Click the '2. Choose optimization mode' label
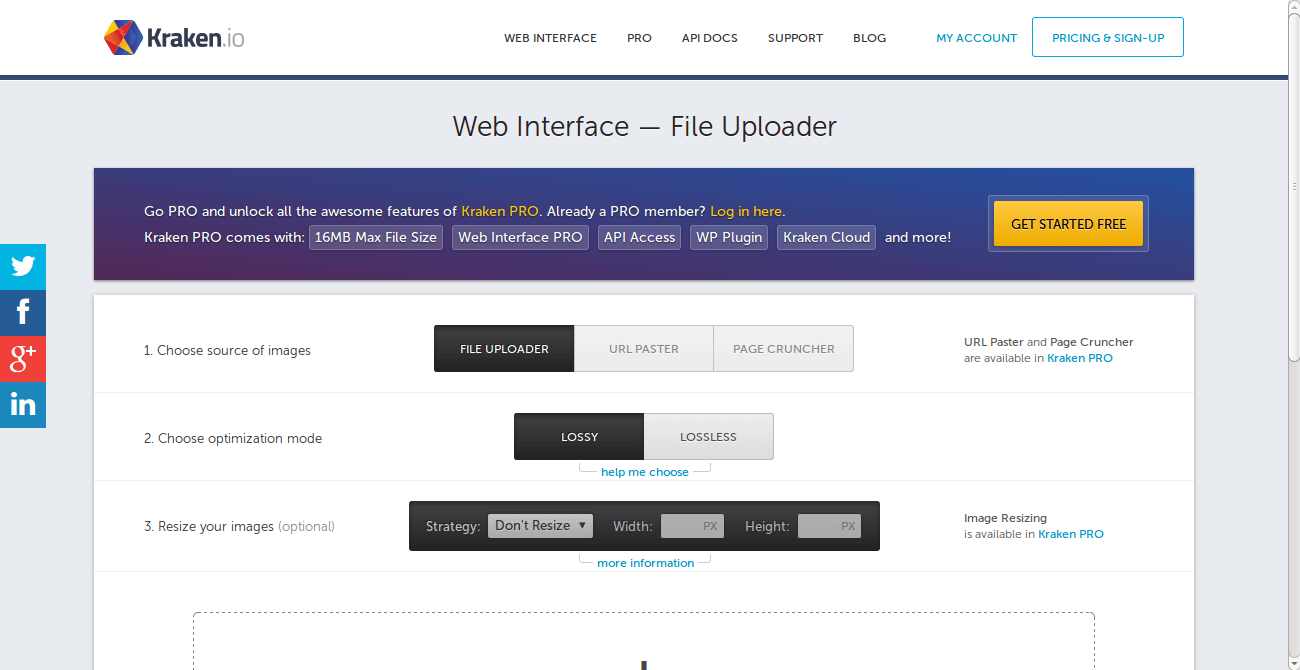The width and height of the screenshot is (1300, 670). click(x=233, y=439)
